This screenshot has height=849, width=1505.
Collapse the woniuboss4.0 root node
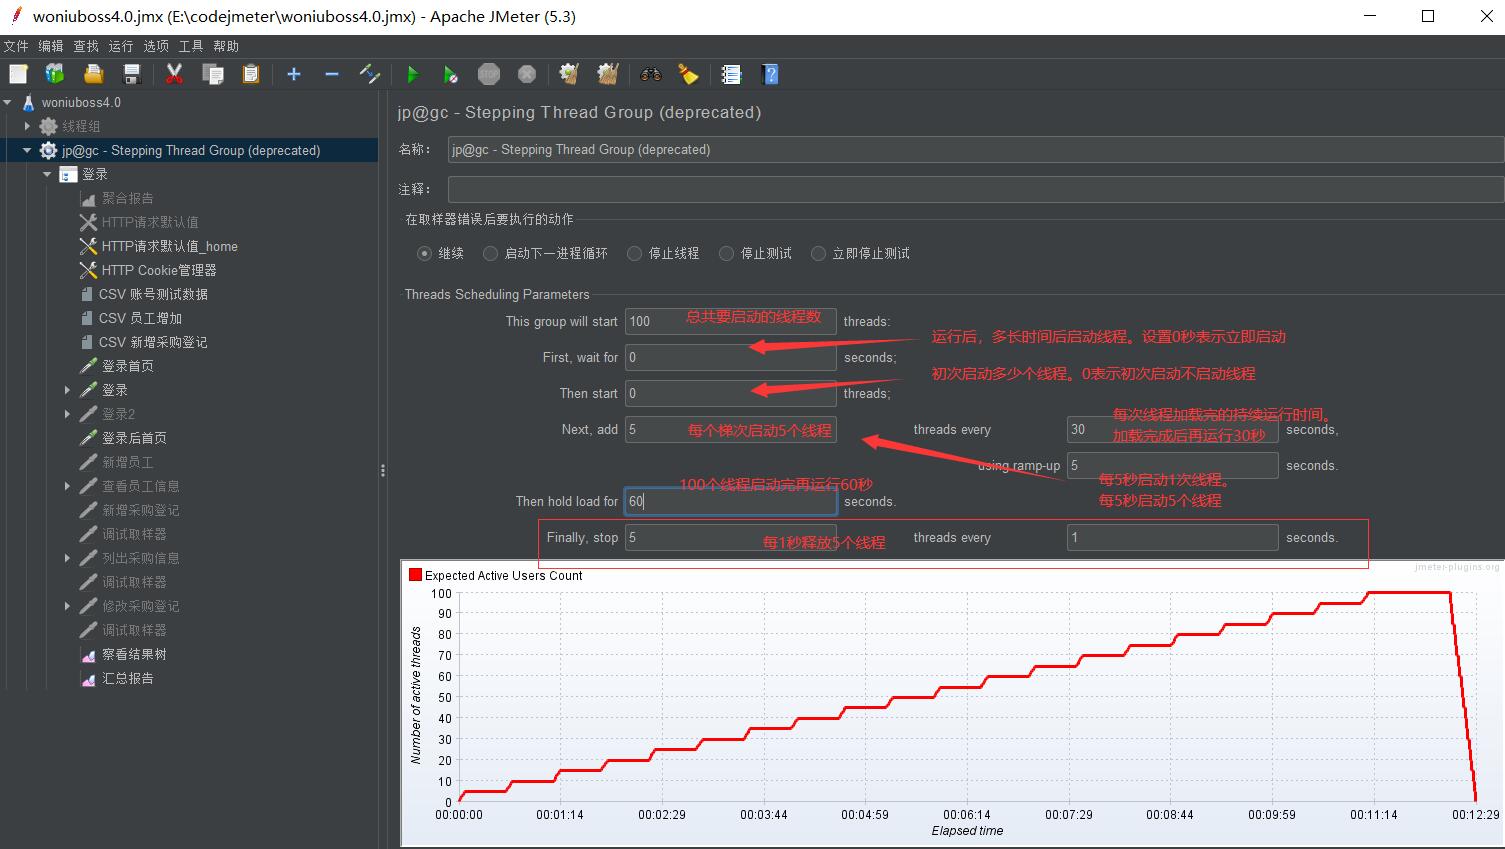pyautogui.click(x=8, y=102)
